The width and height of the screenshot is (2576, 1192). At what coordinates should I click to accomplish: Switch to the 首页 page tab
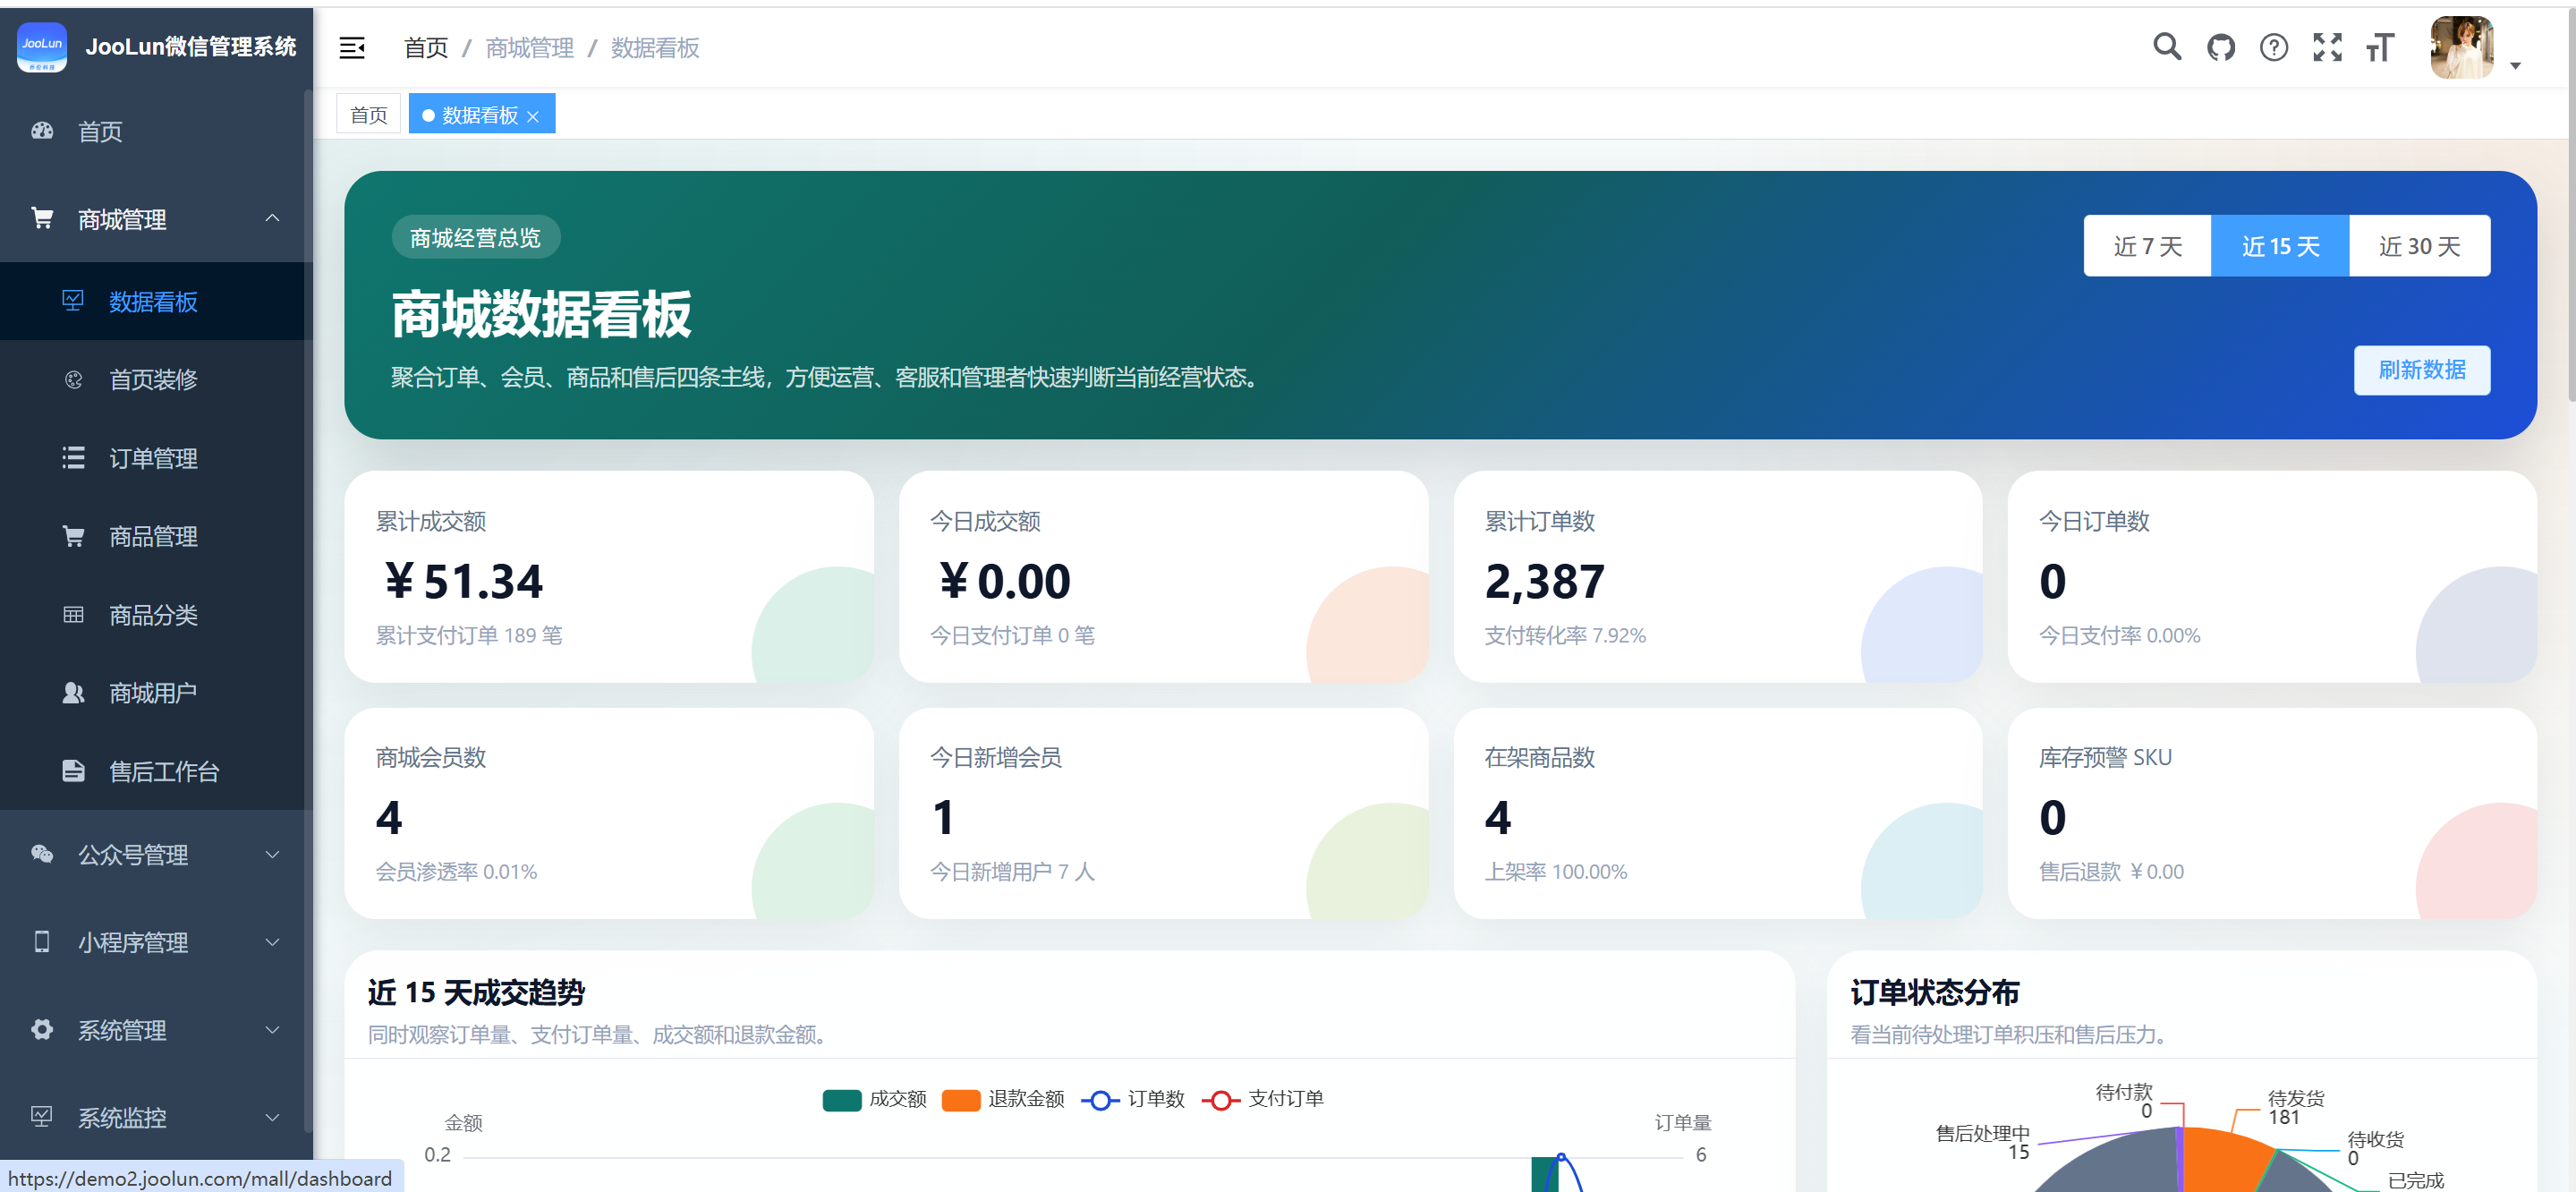click(368, 114)
